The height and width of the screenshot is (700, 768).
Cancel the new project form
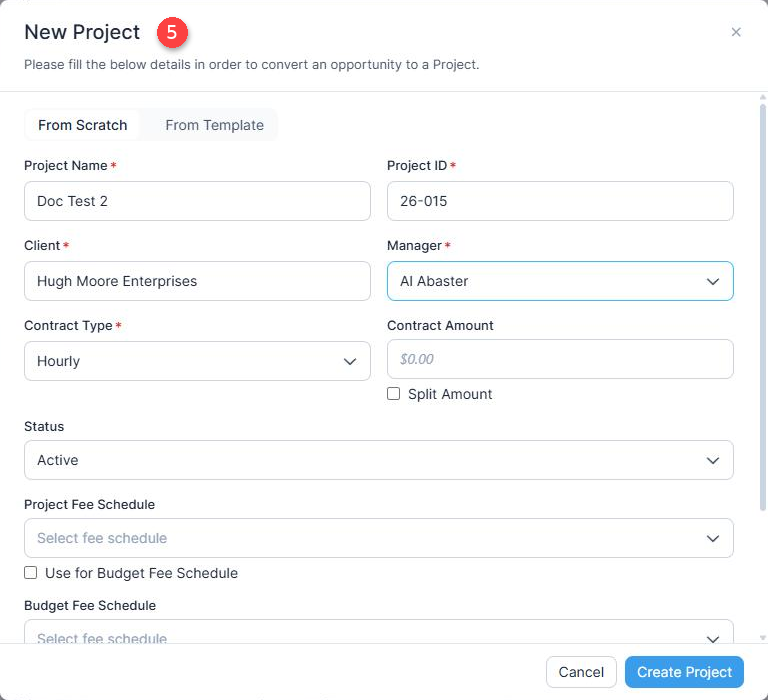coord(581,672)
